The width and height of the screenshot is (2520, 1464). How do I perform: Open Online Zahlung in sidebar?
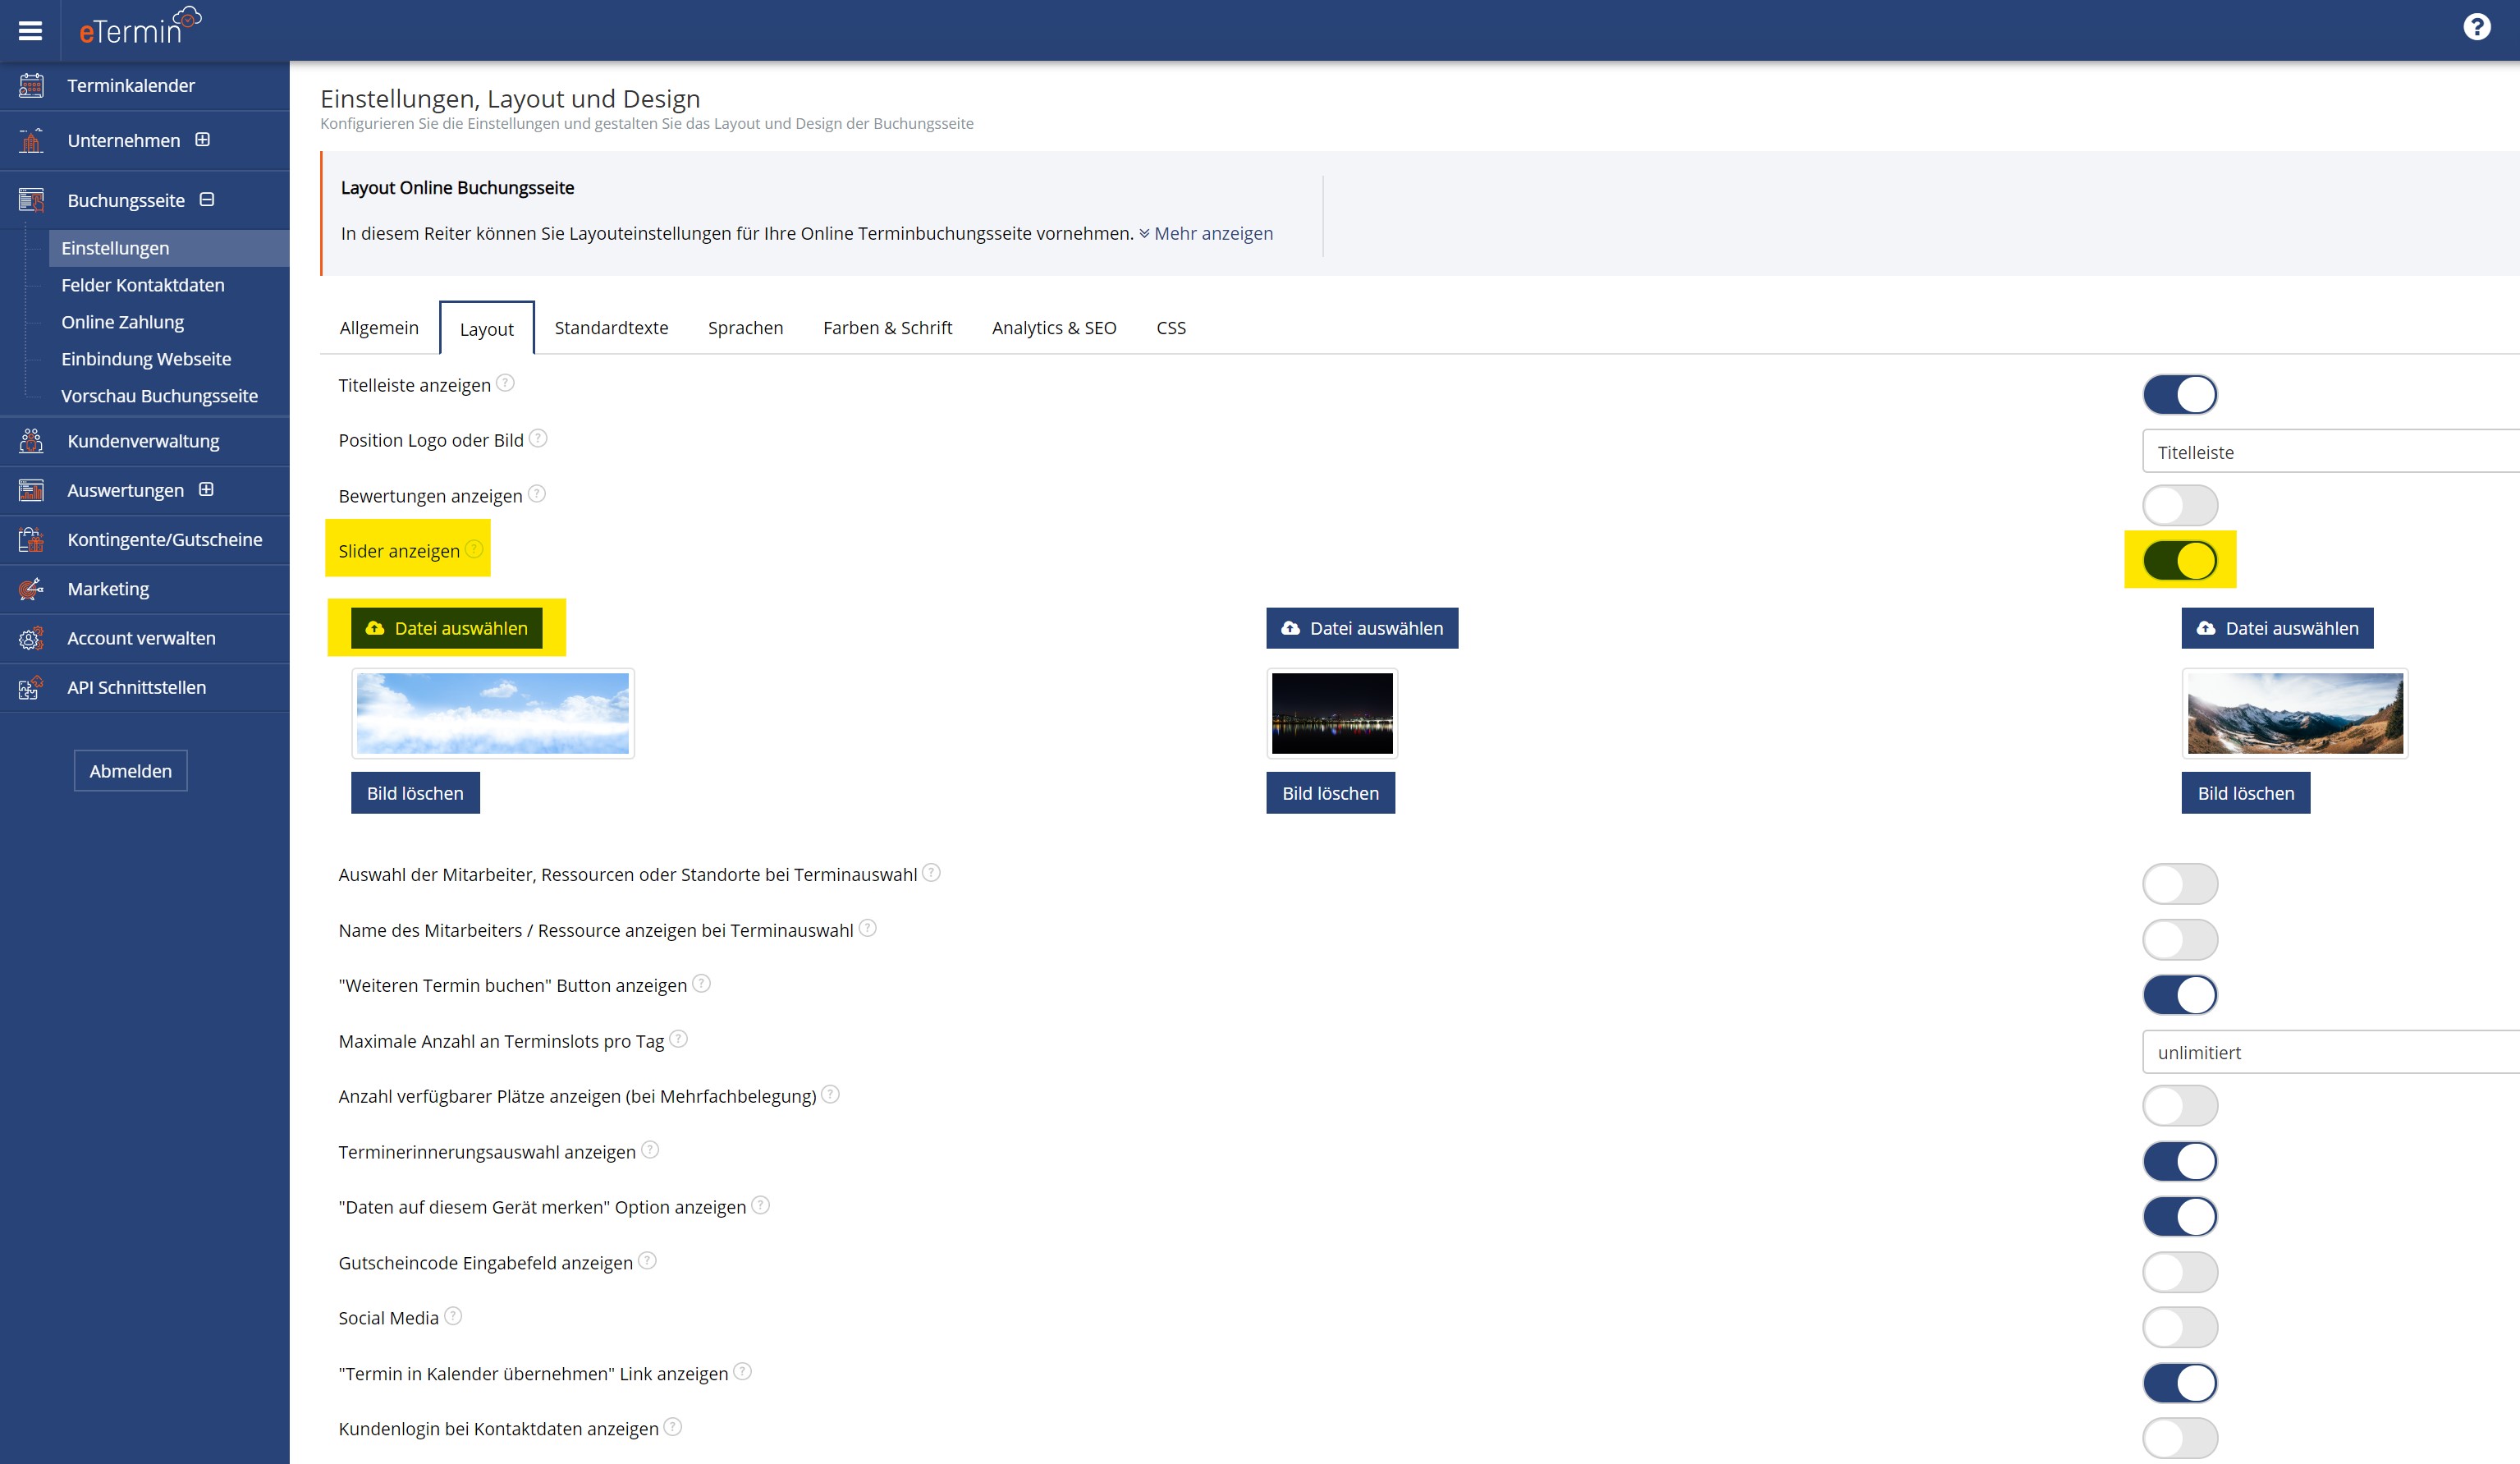[x=123, y=322]
